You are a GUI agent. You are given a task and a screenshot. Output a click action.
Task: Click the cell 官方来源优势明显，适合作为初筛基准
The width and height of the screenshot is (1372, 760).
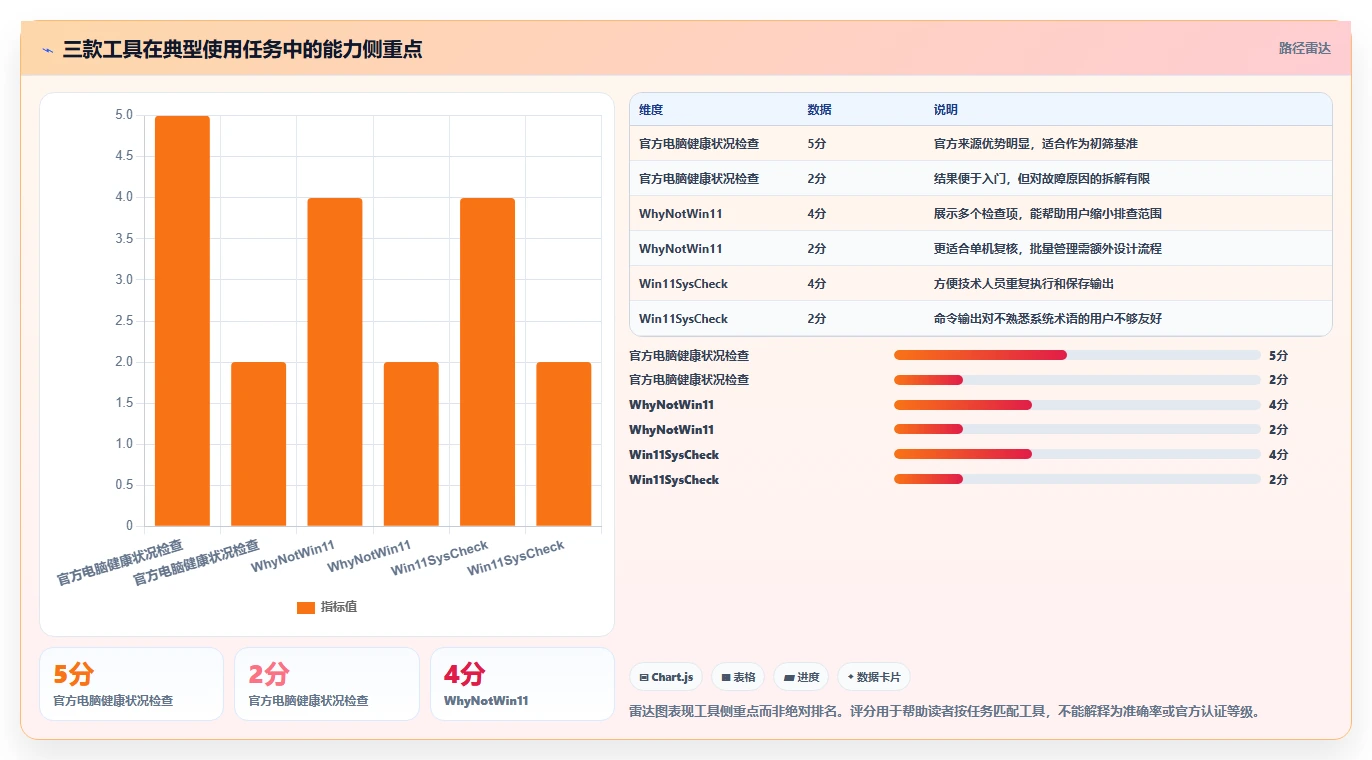coord(1036,144)
